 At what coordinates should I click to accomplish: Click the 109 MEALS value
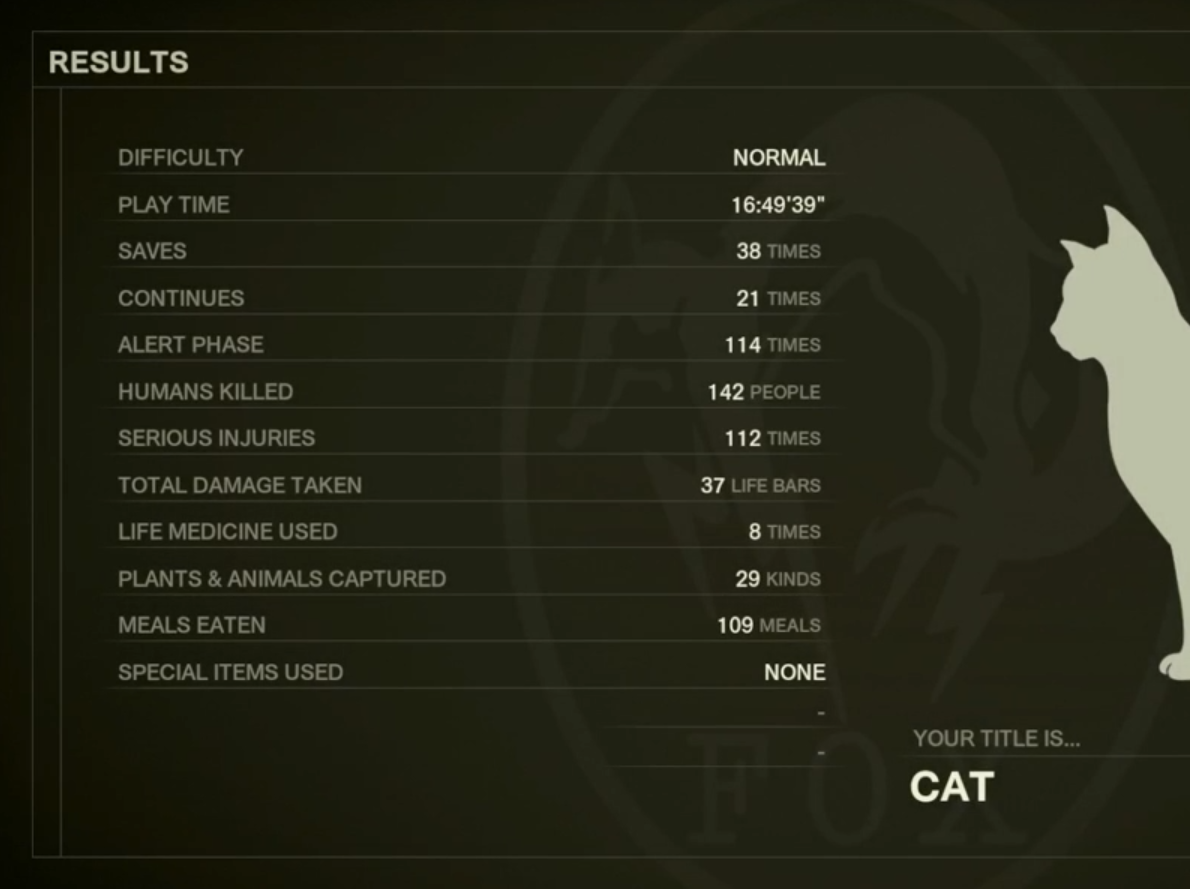coord(769,625)
